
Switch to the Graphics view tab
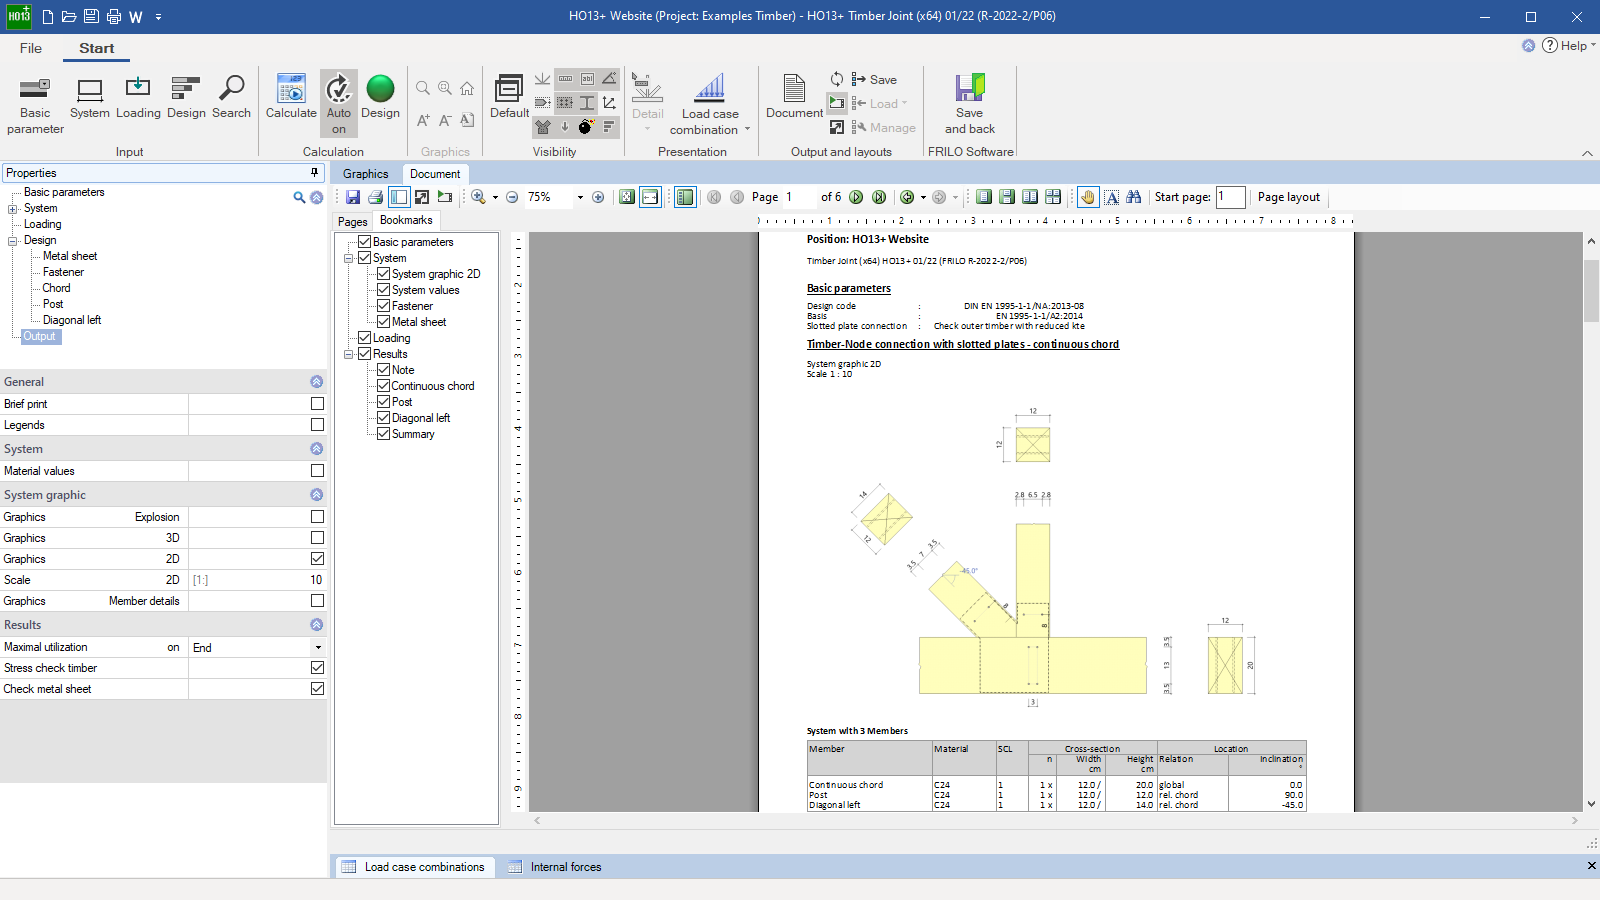click(x=365, y=174)
